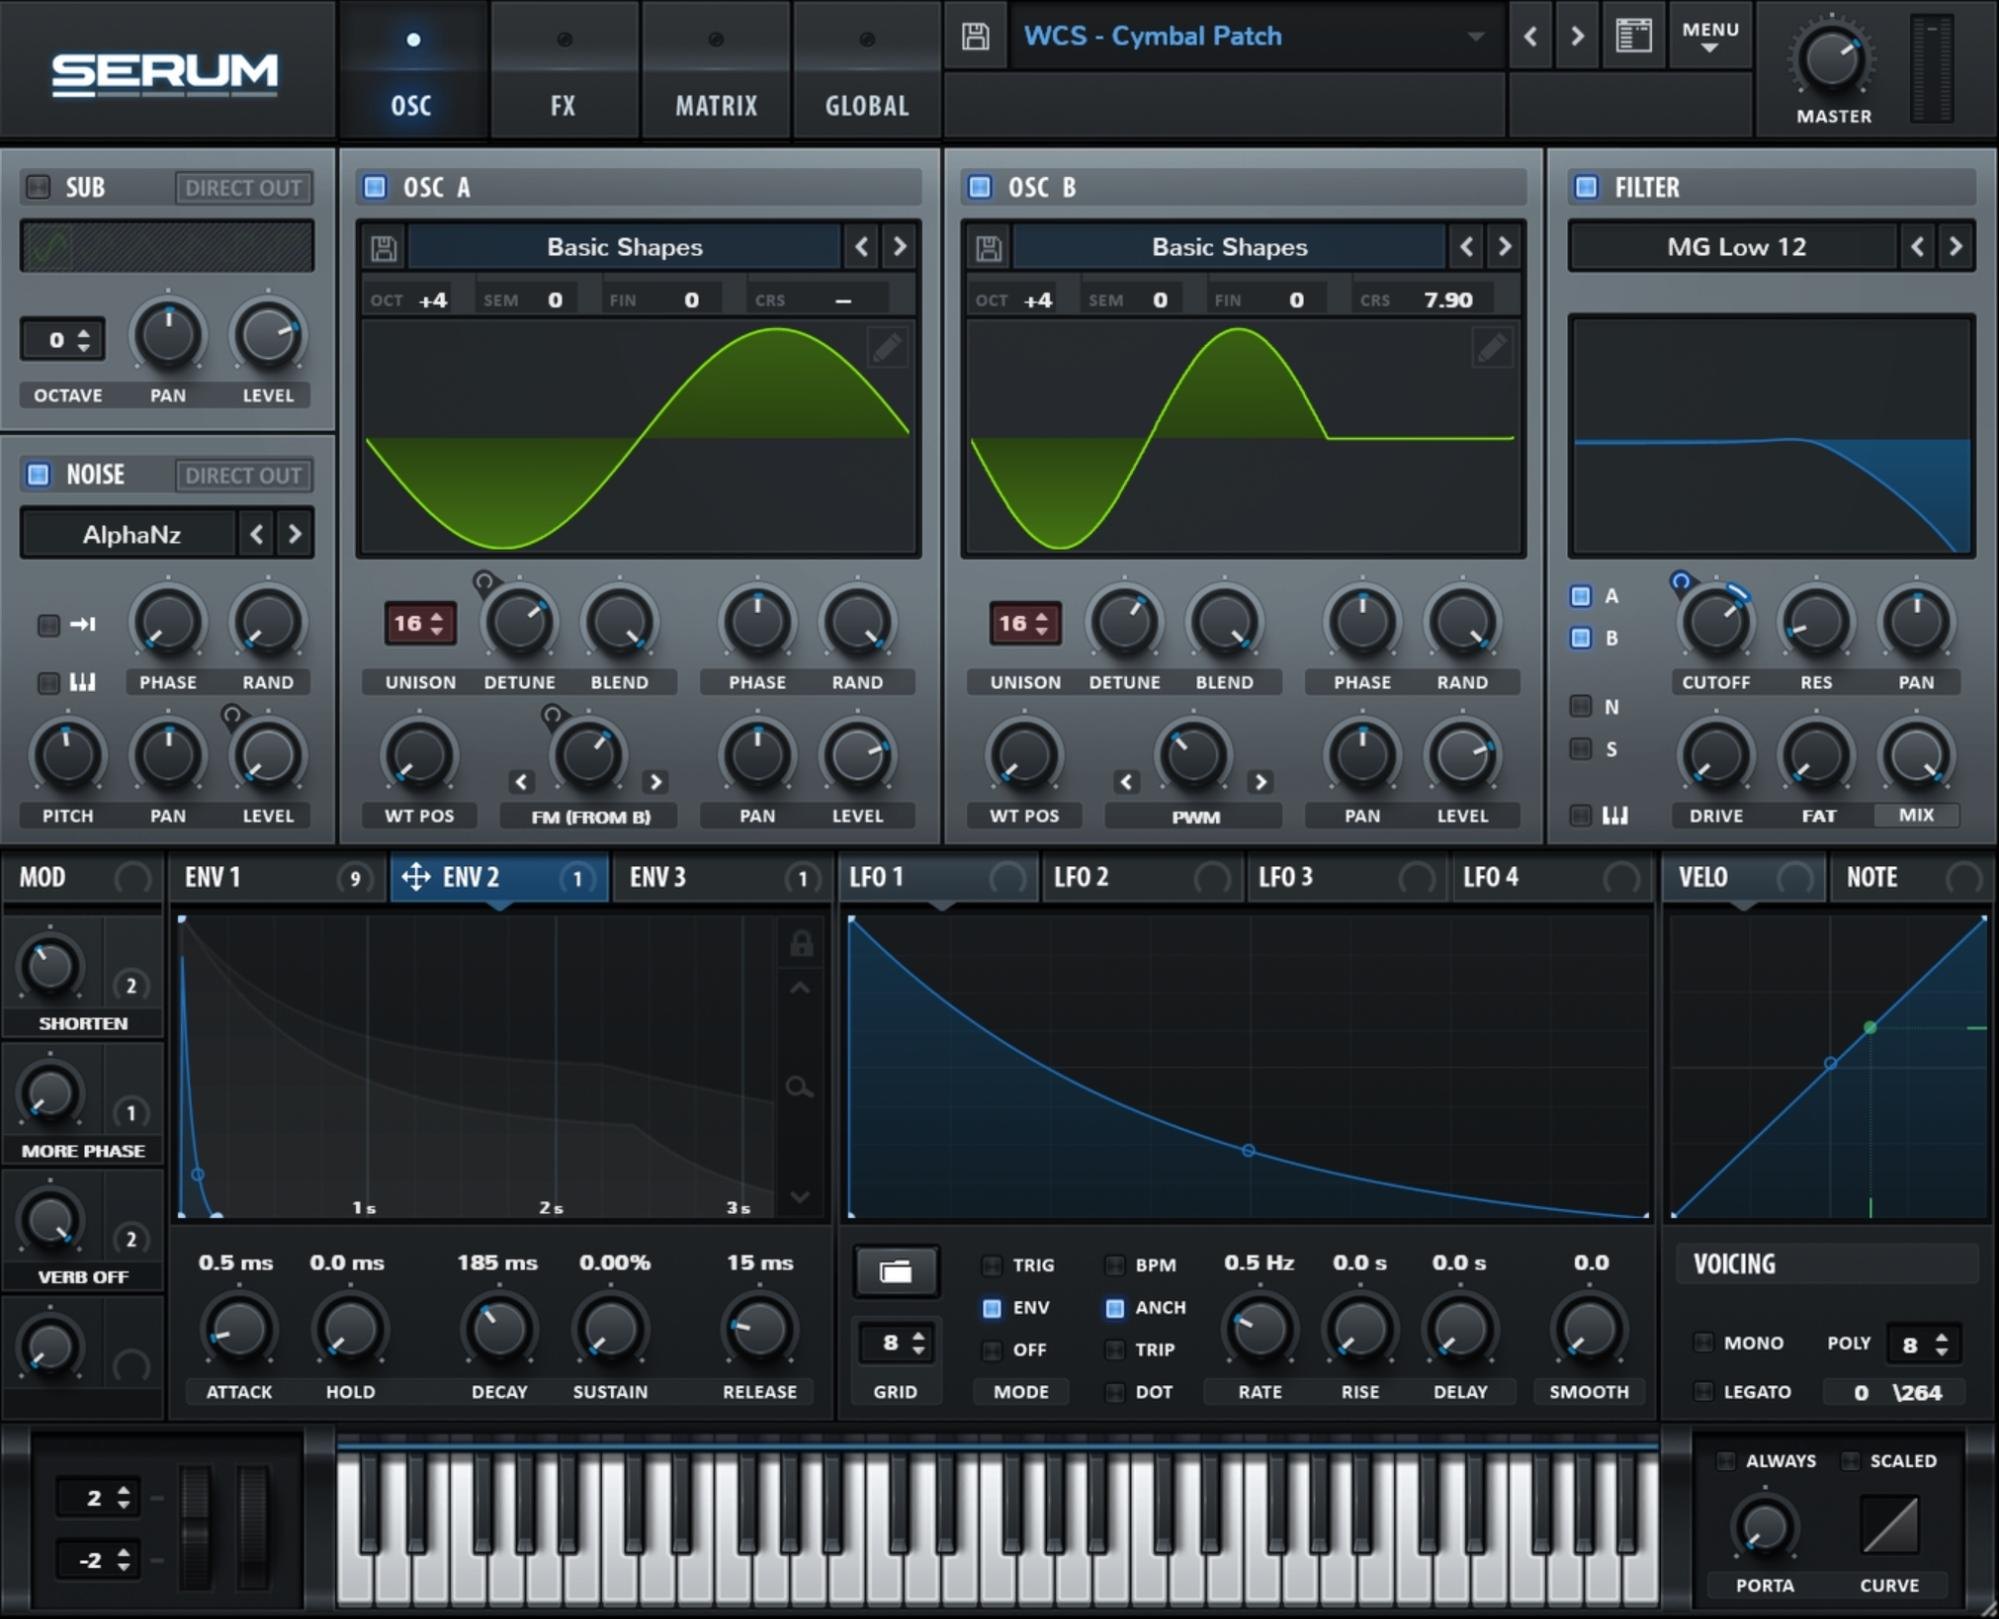
Task: Enable LFO BPM sync
Action: [x=1114, y=1265]
